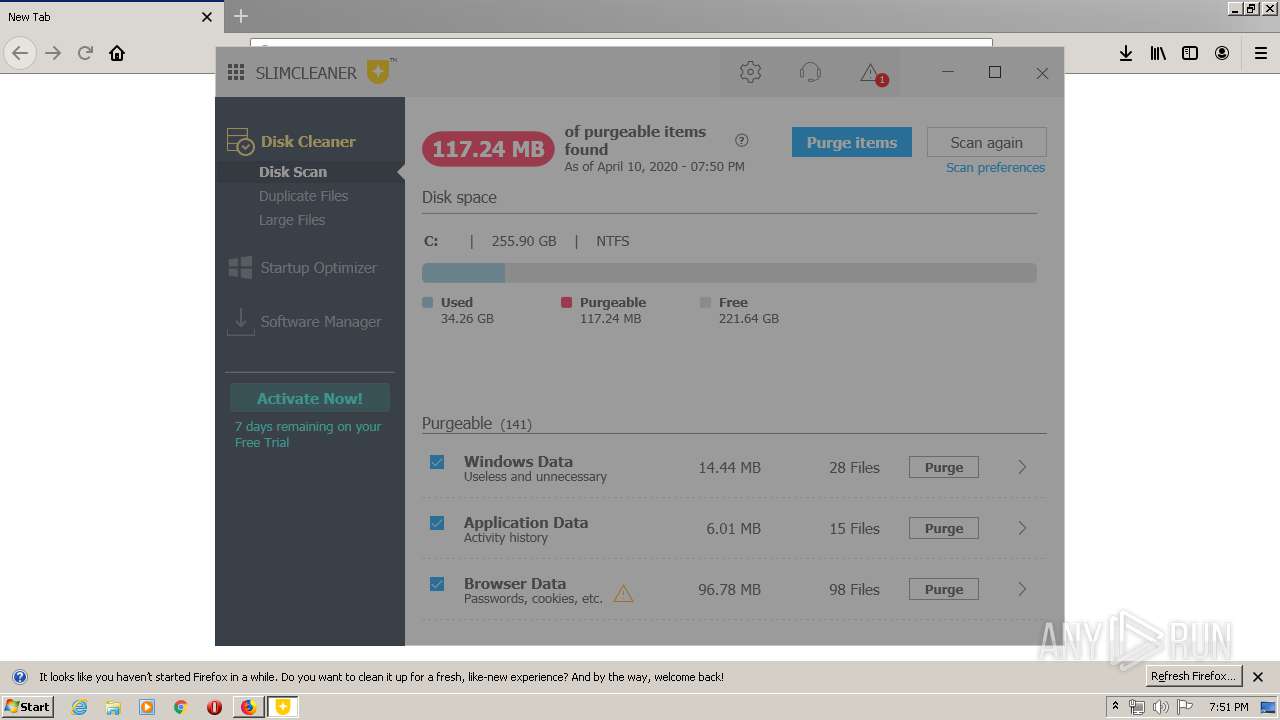Image resolution: width=1280 pixels, height=720 pixels.
Task: Click the Startup Optimizer Windows icon
Action: 240,267
